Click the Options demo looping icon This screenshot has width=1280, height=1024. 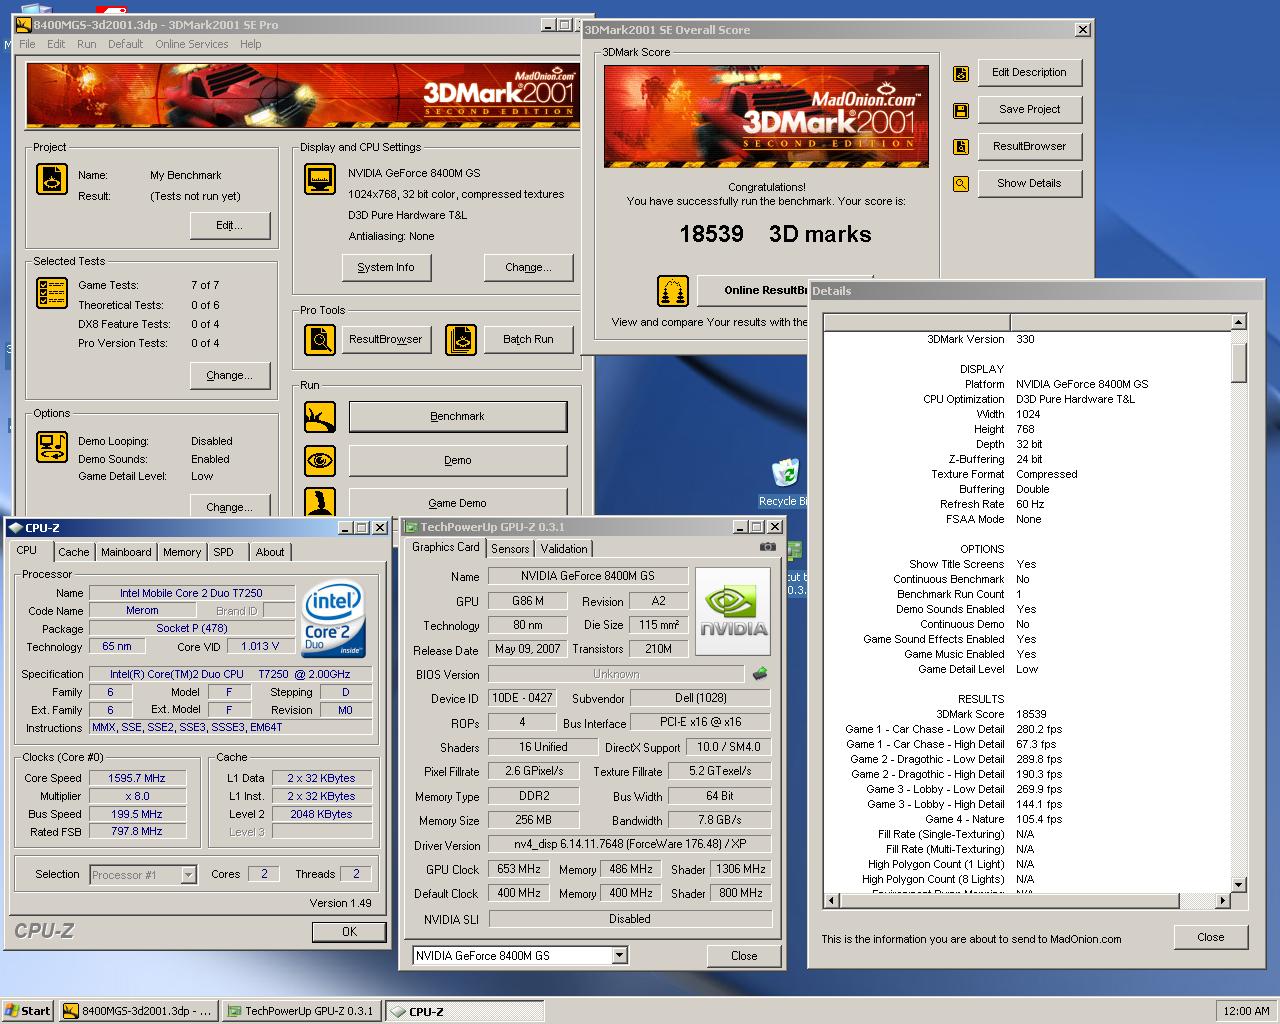52,447
